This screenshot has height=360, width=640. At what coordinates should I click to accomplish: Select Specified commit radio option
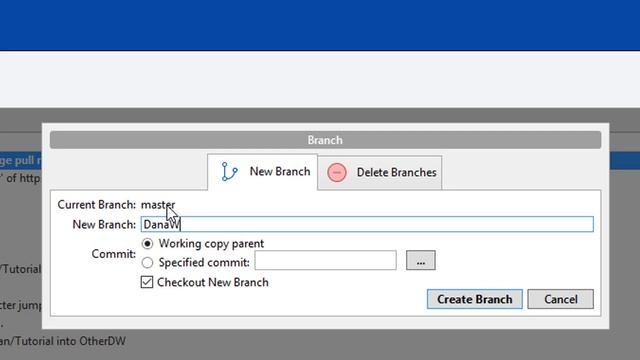147,262
